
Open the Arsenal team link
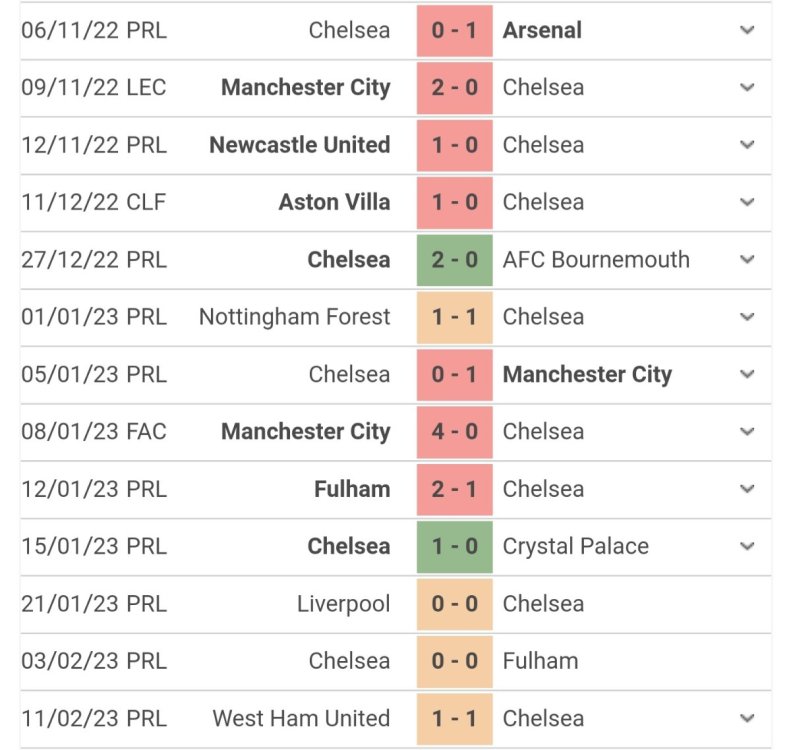[542, 30]
